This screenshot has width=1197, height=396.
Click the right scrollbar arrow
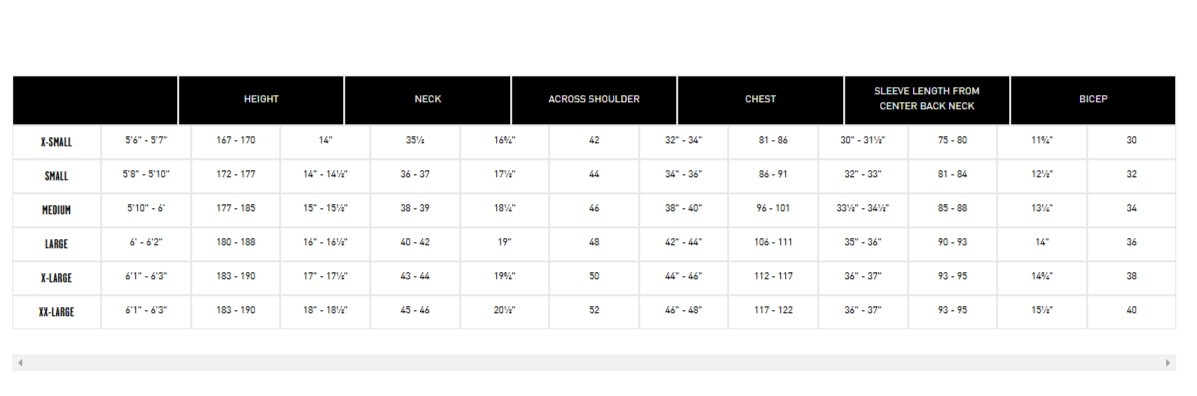[x=1169, y=363]
